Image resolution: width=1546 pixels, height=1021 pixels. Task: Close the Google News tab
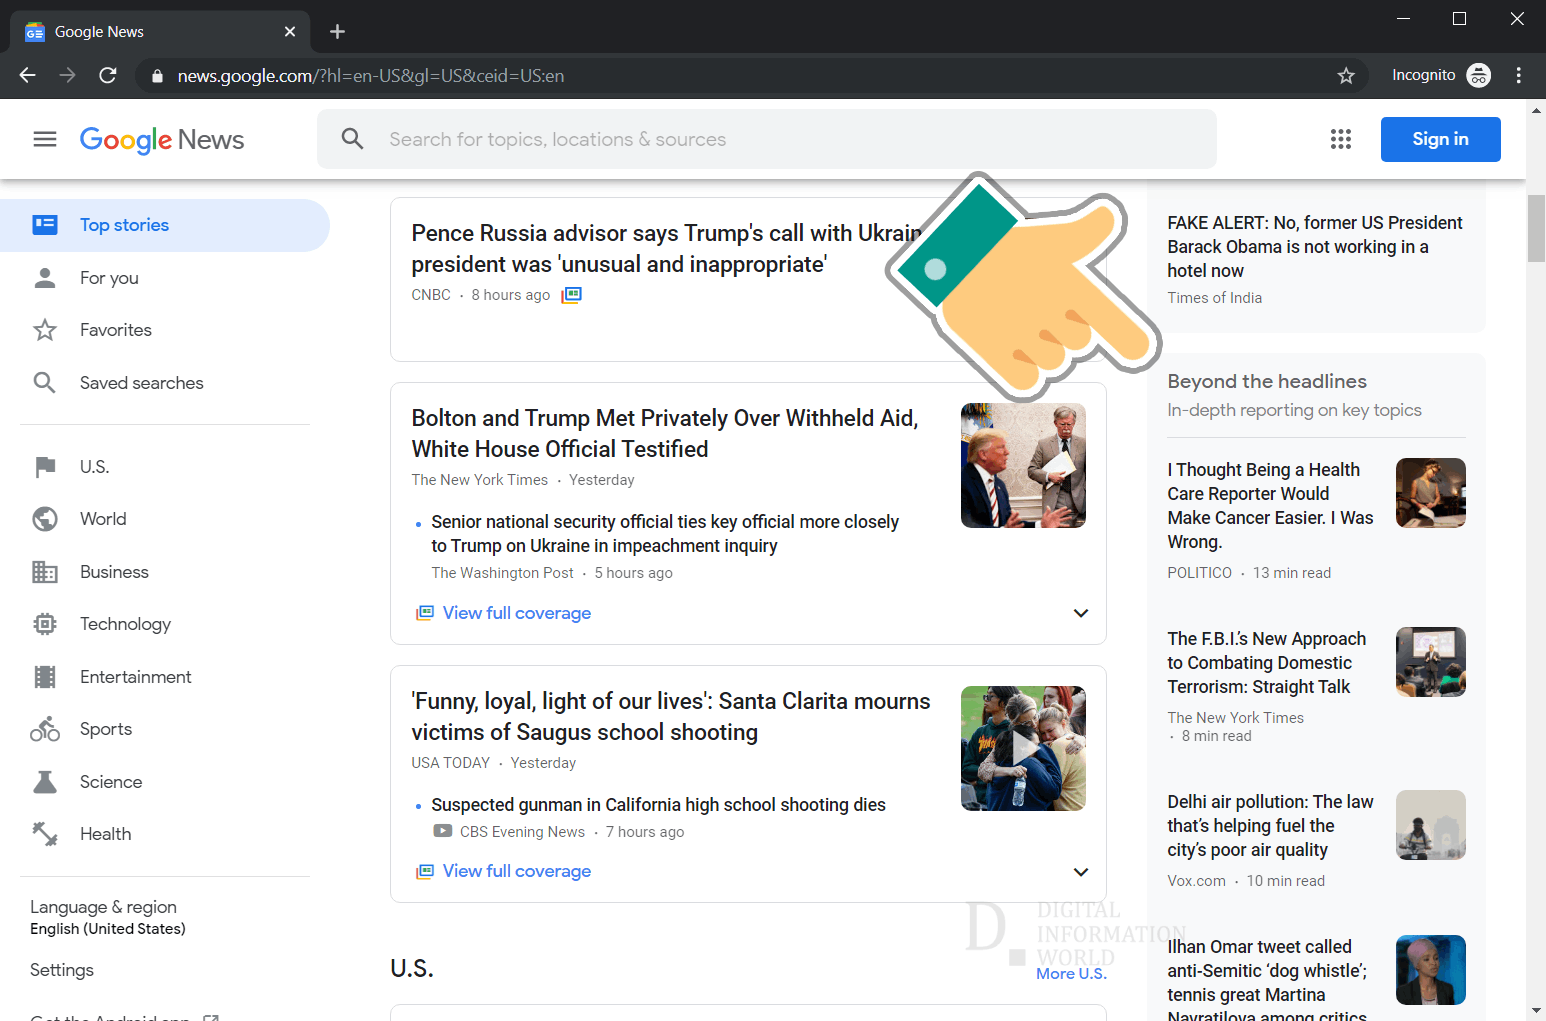point(290,32)
